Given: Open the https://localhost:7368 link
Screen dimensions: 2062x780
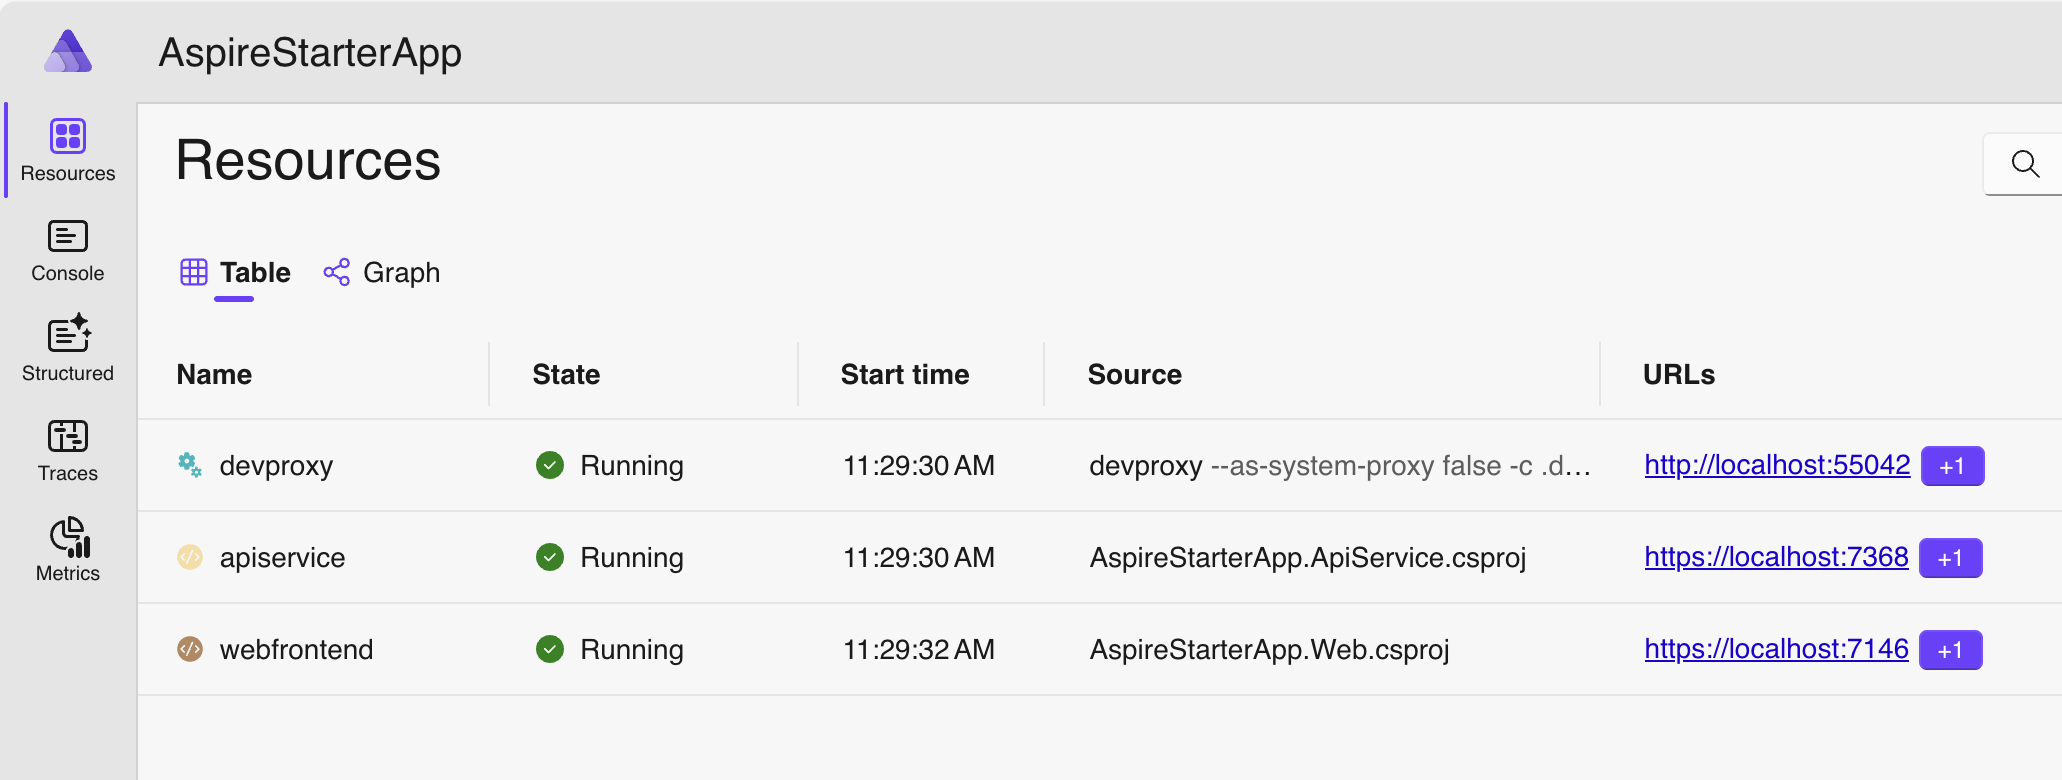Looking at the screenshot, I should [1776, 557].
